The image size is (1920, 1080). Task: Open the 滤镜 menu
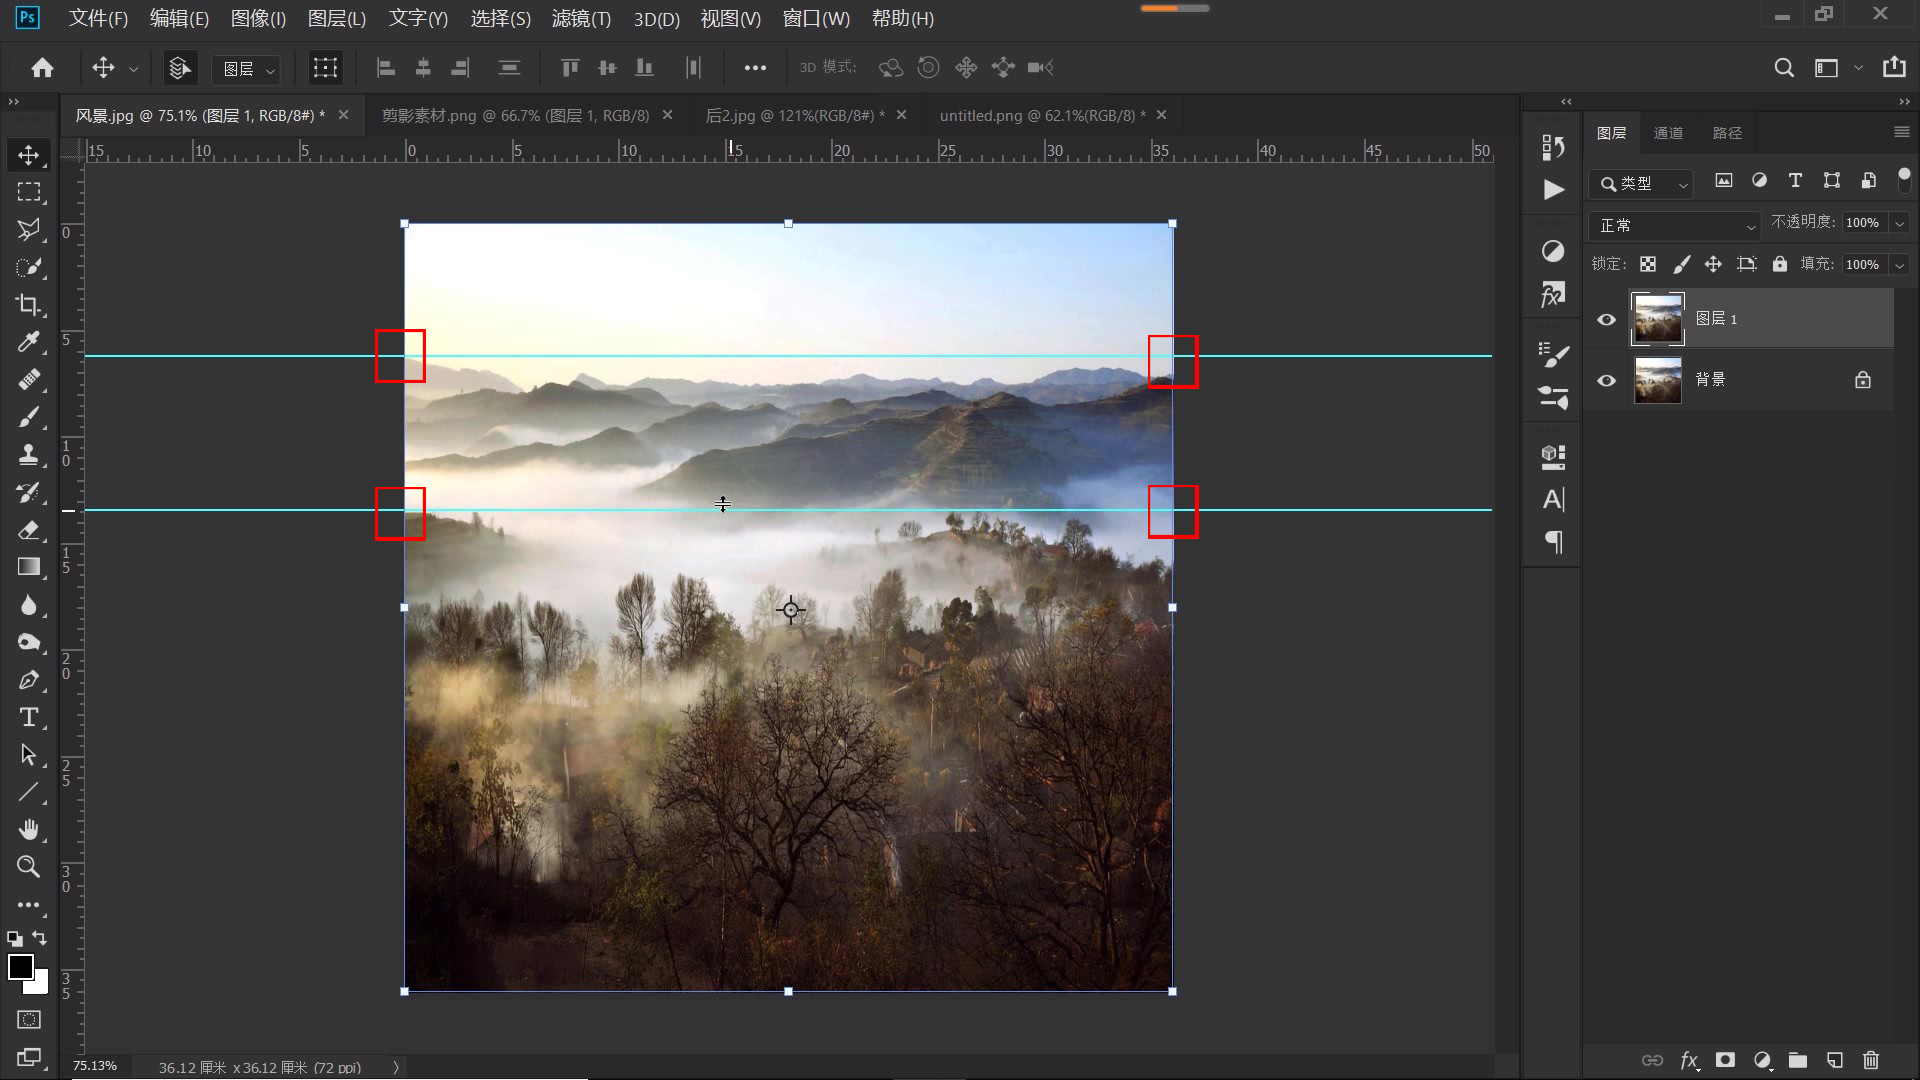point(580,18)
